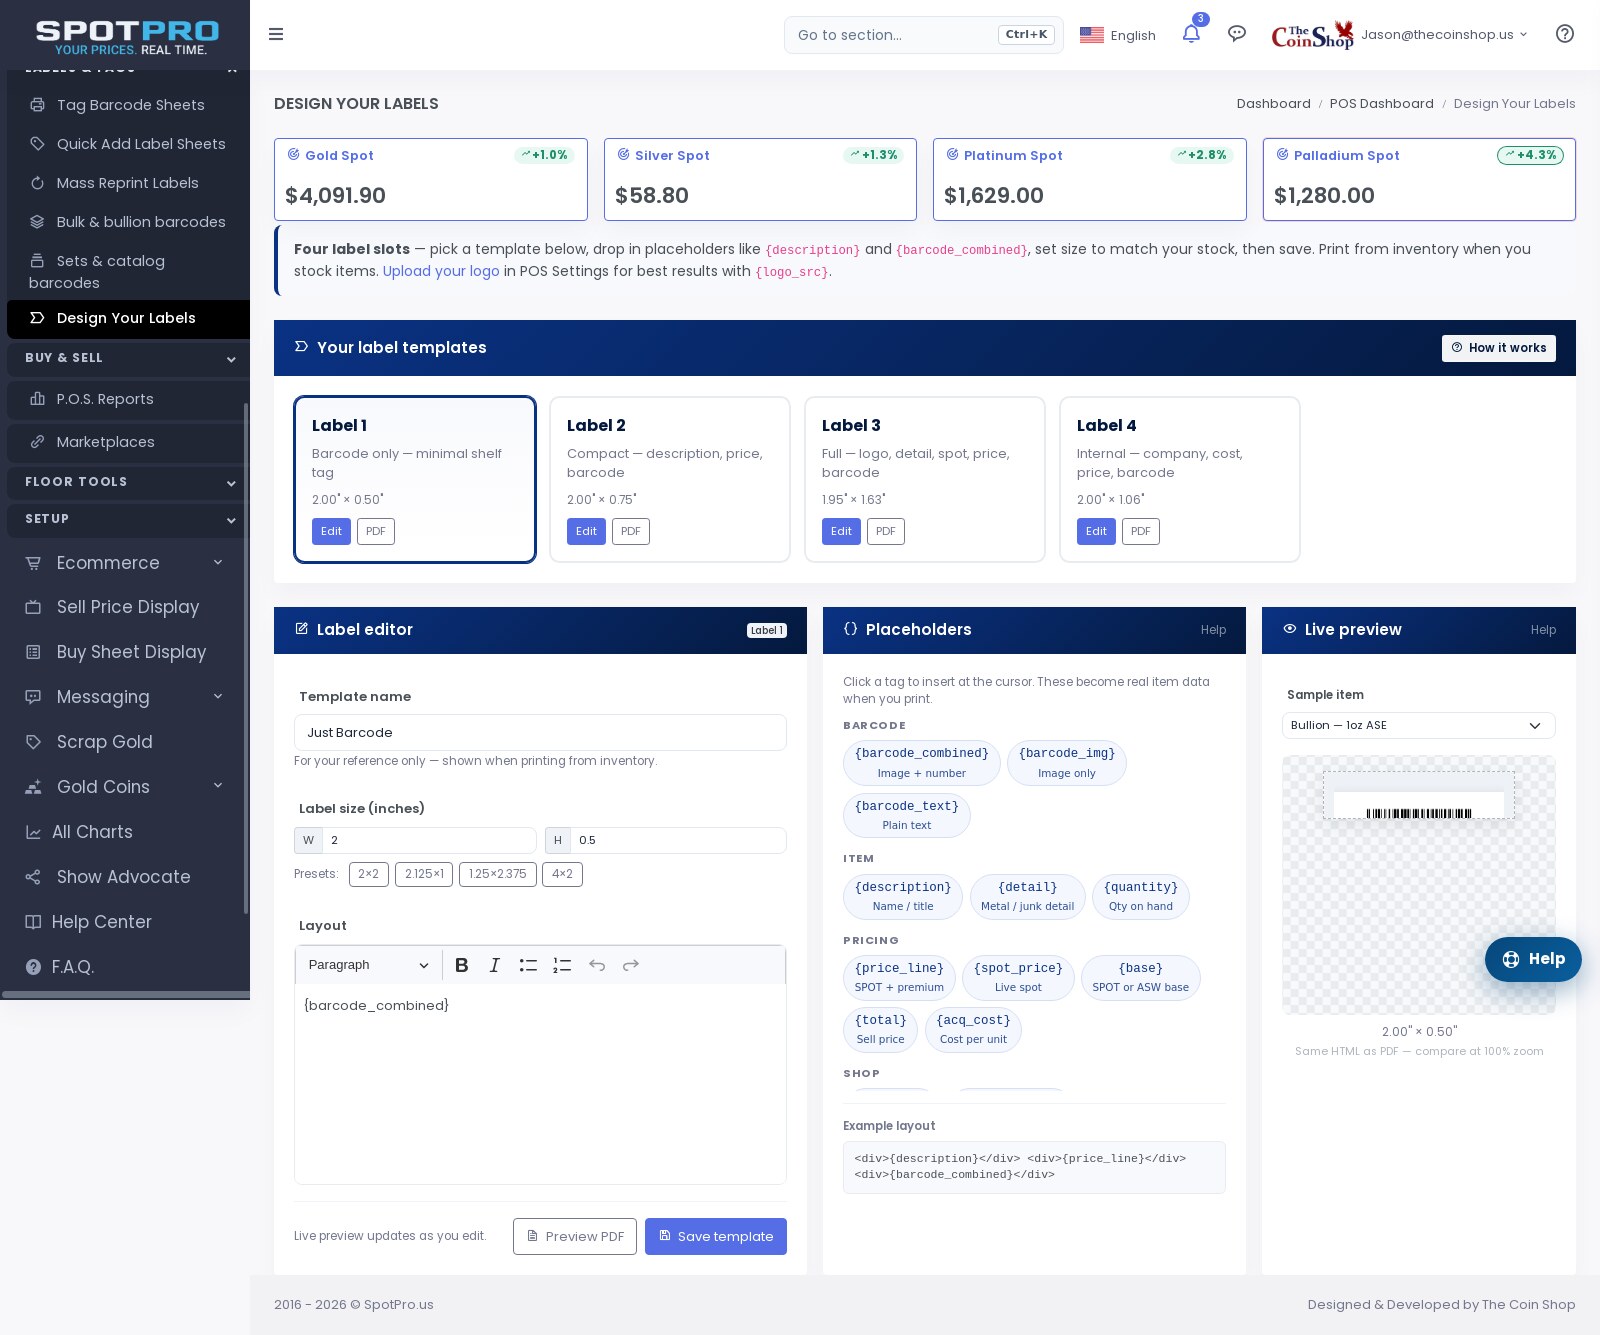1600x1335 pixels.
Task: Insert a numbered list in Layout
Action: point(562,965)
